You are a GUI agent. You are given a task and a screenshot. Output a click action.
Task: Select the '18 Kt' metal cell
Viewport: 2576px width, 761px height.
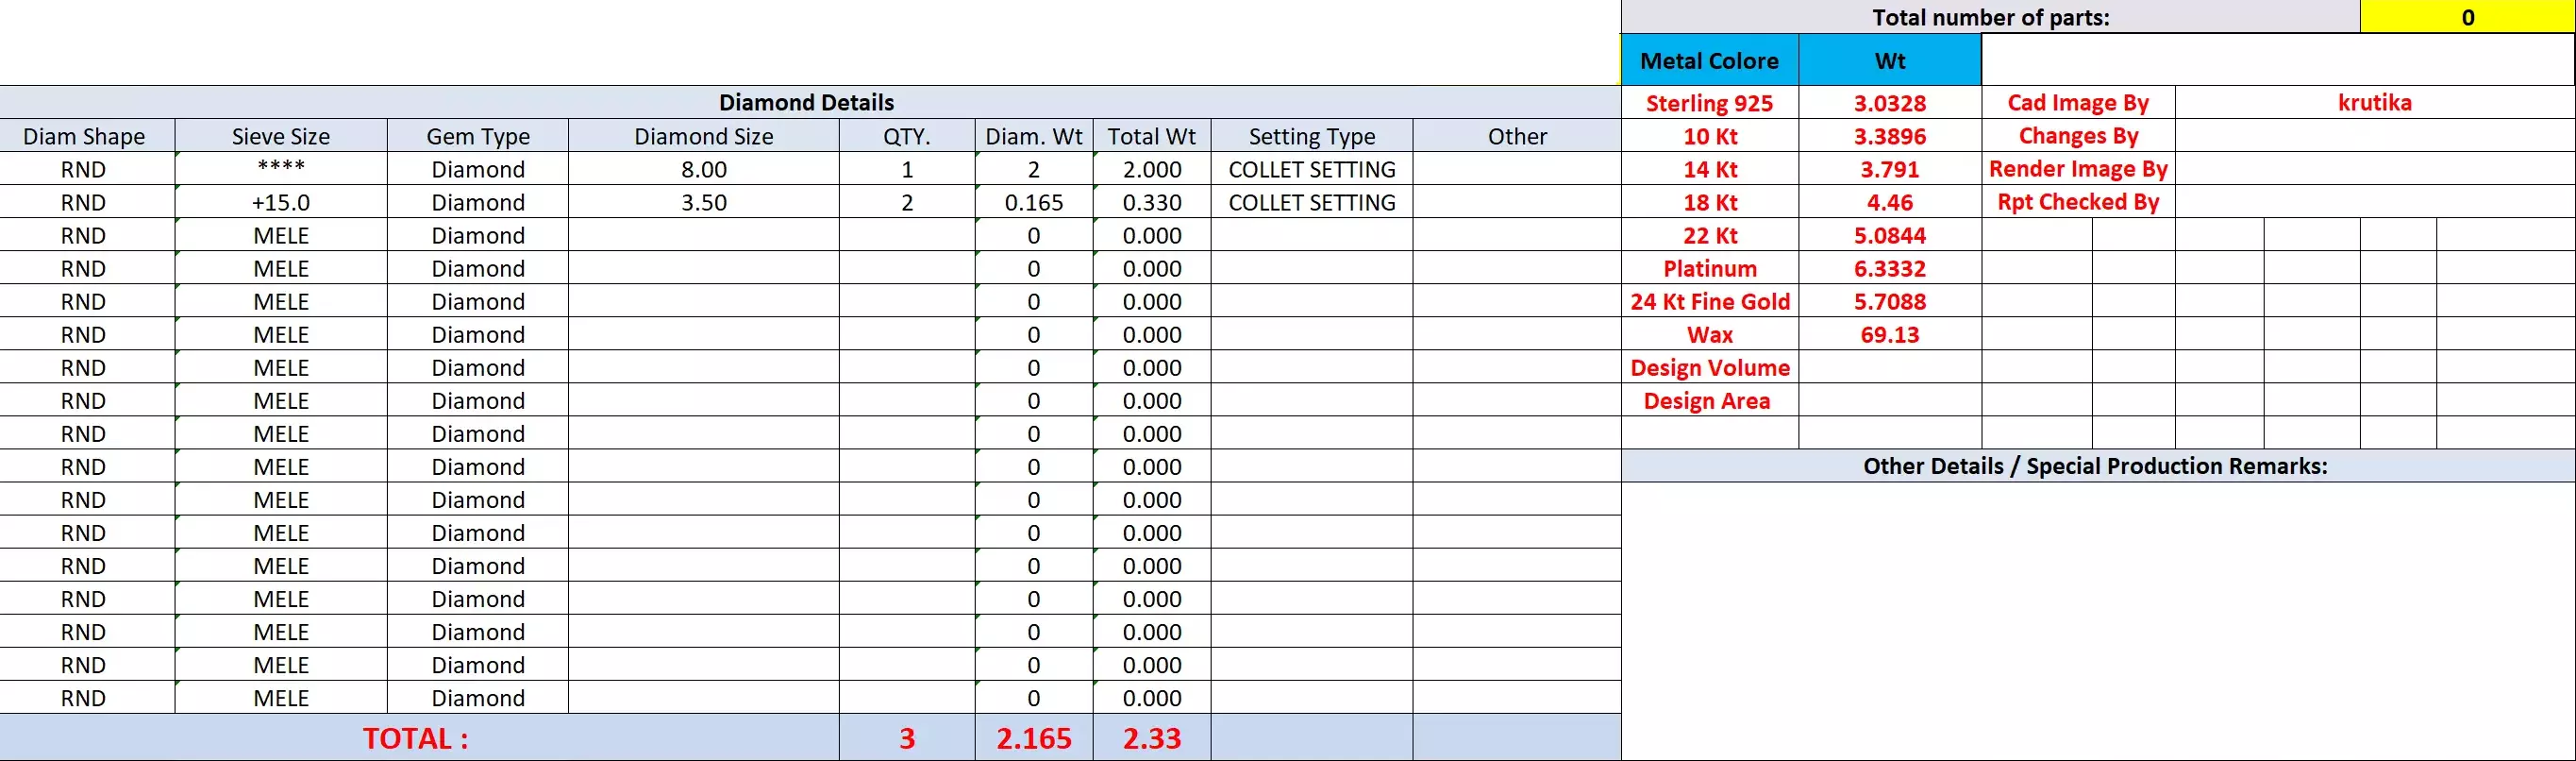1710,202
